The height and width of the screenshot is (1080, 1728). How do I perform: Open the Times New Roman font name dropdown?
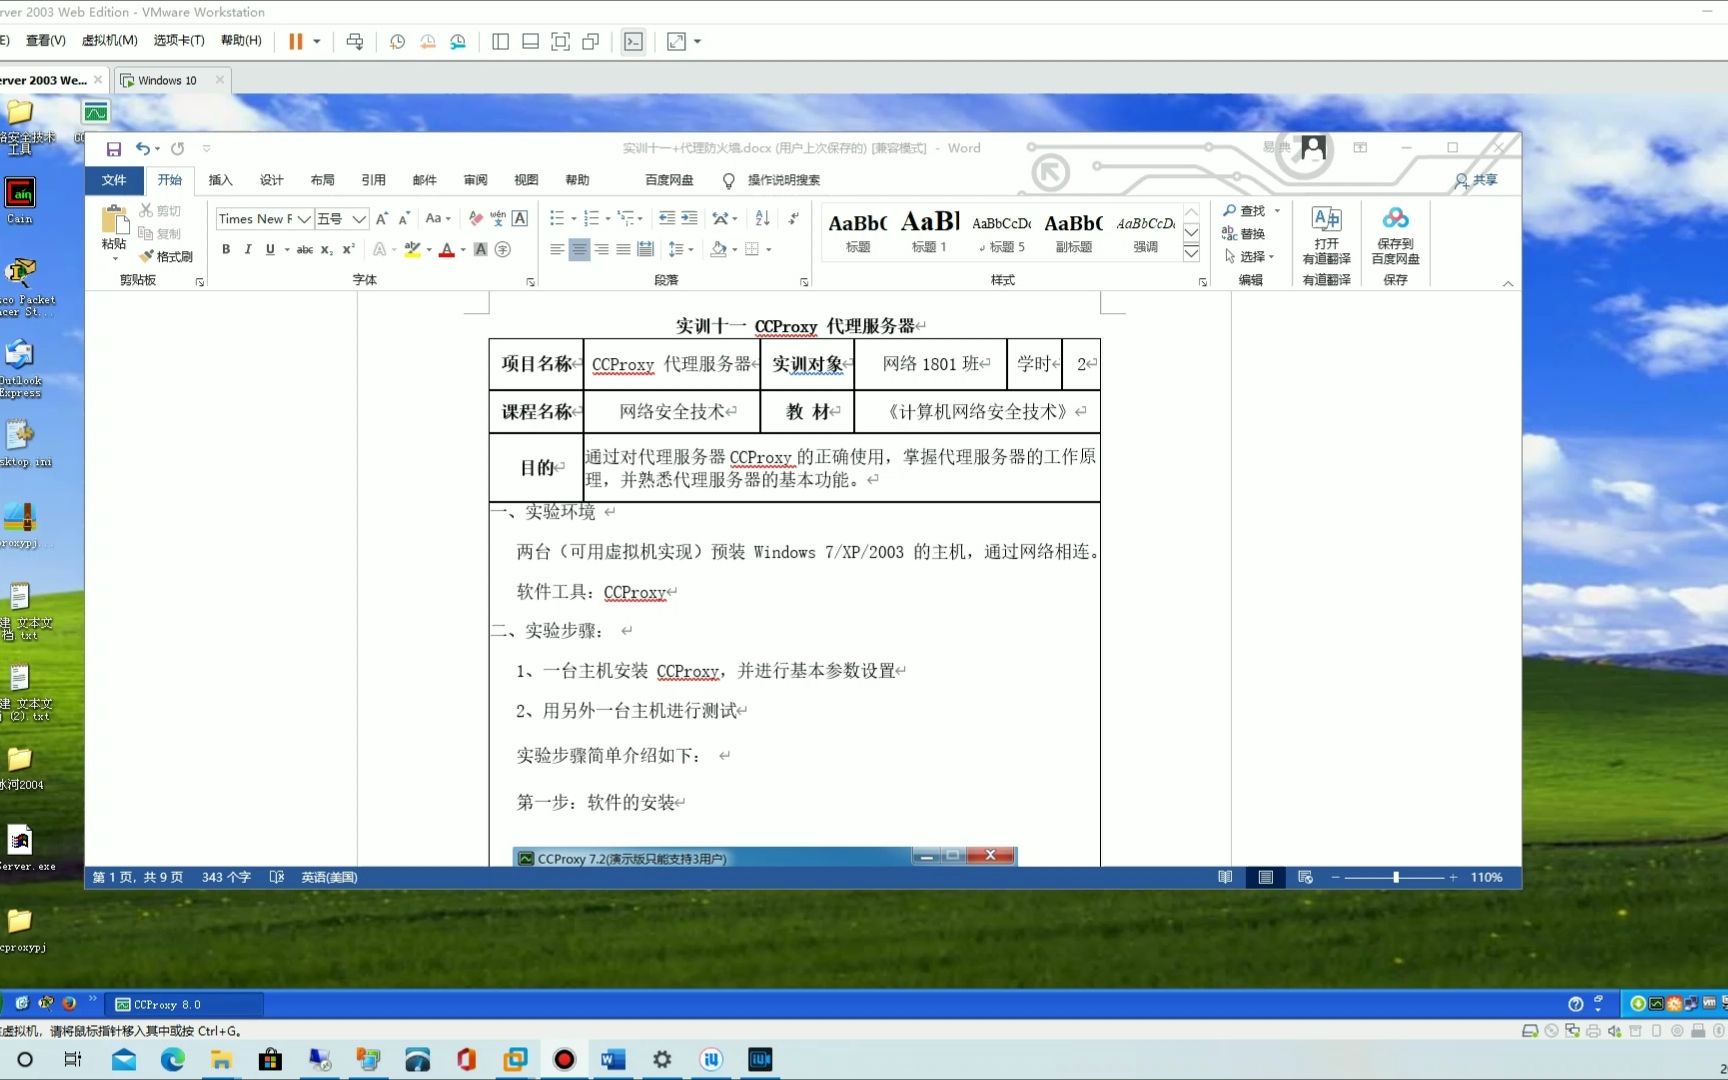[x=304, y=219]
